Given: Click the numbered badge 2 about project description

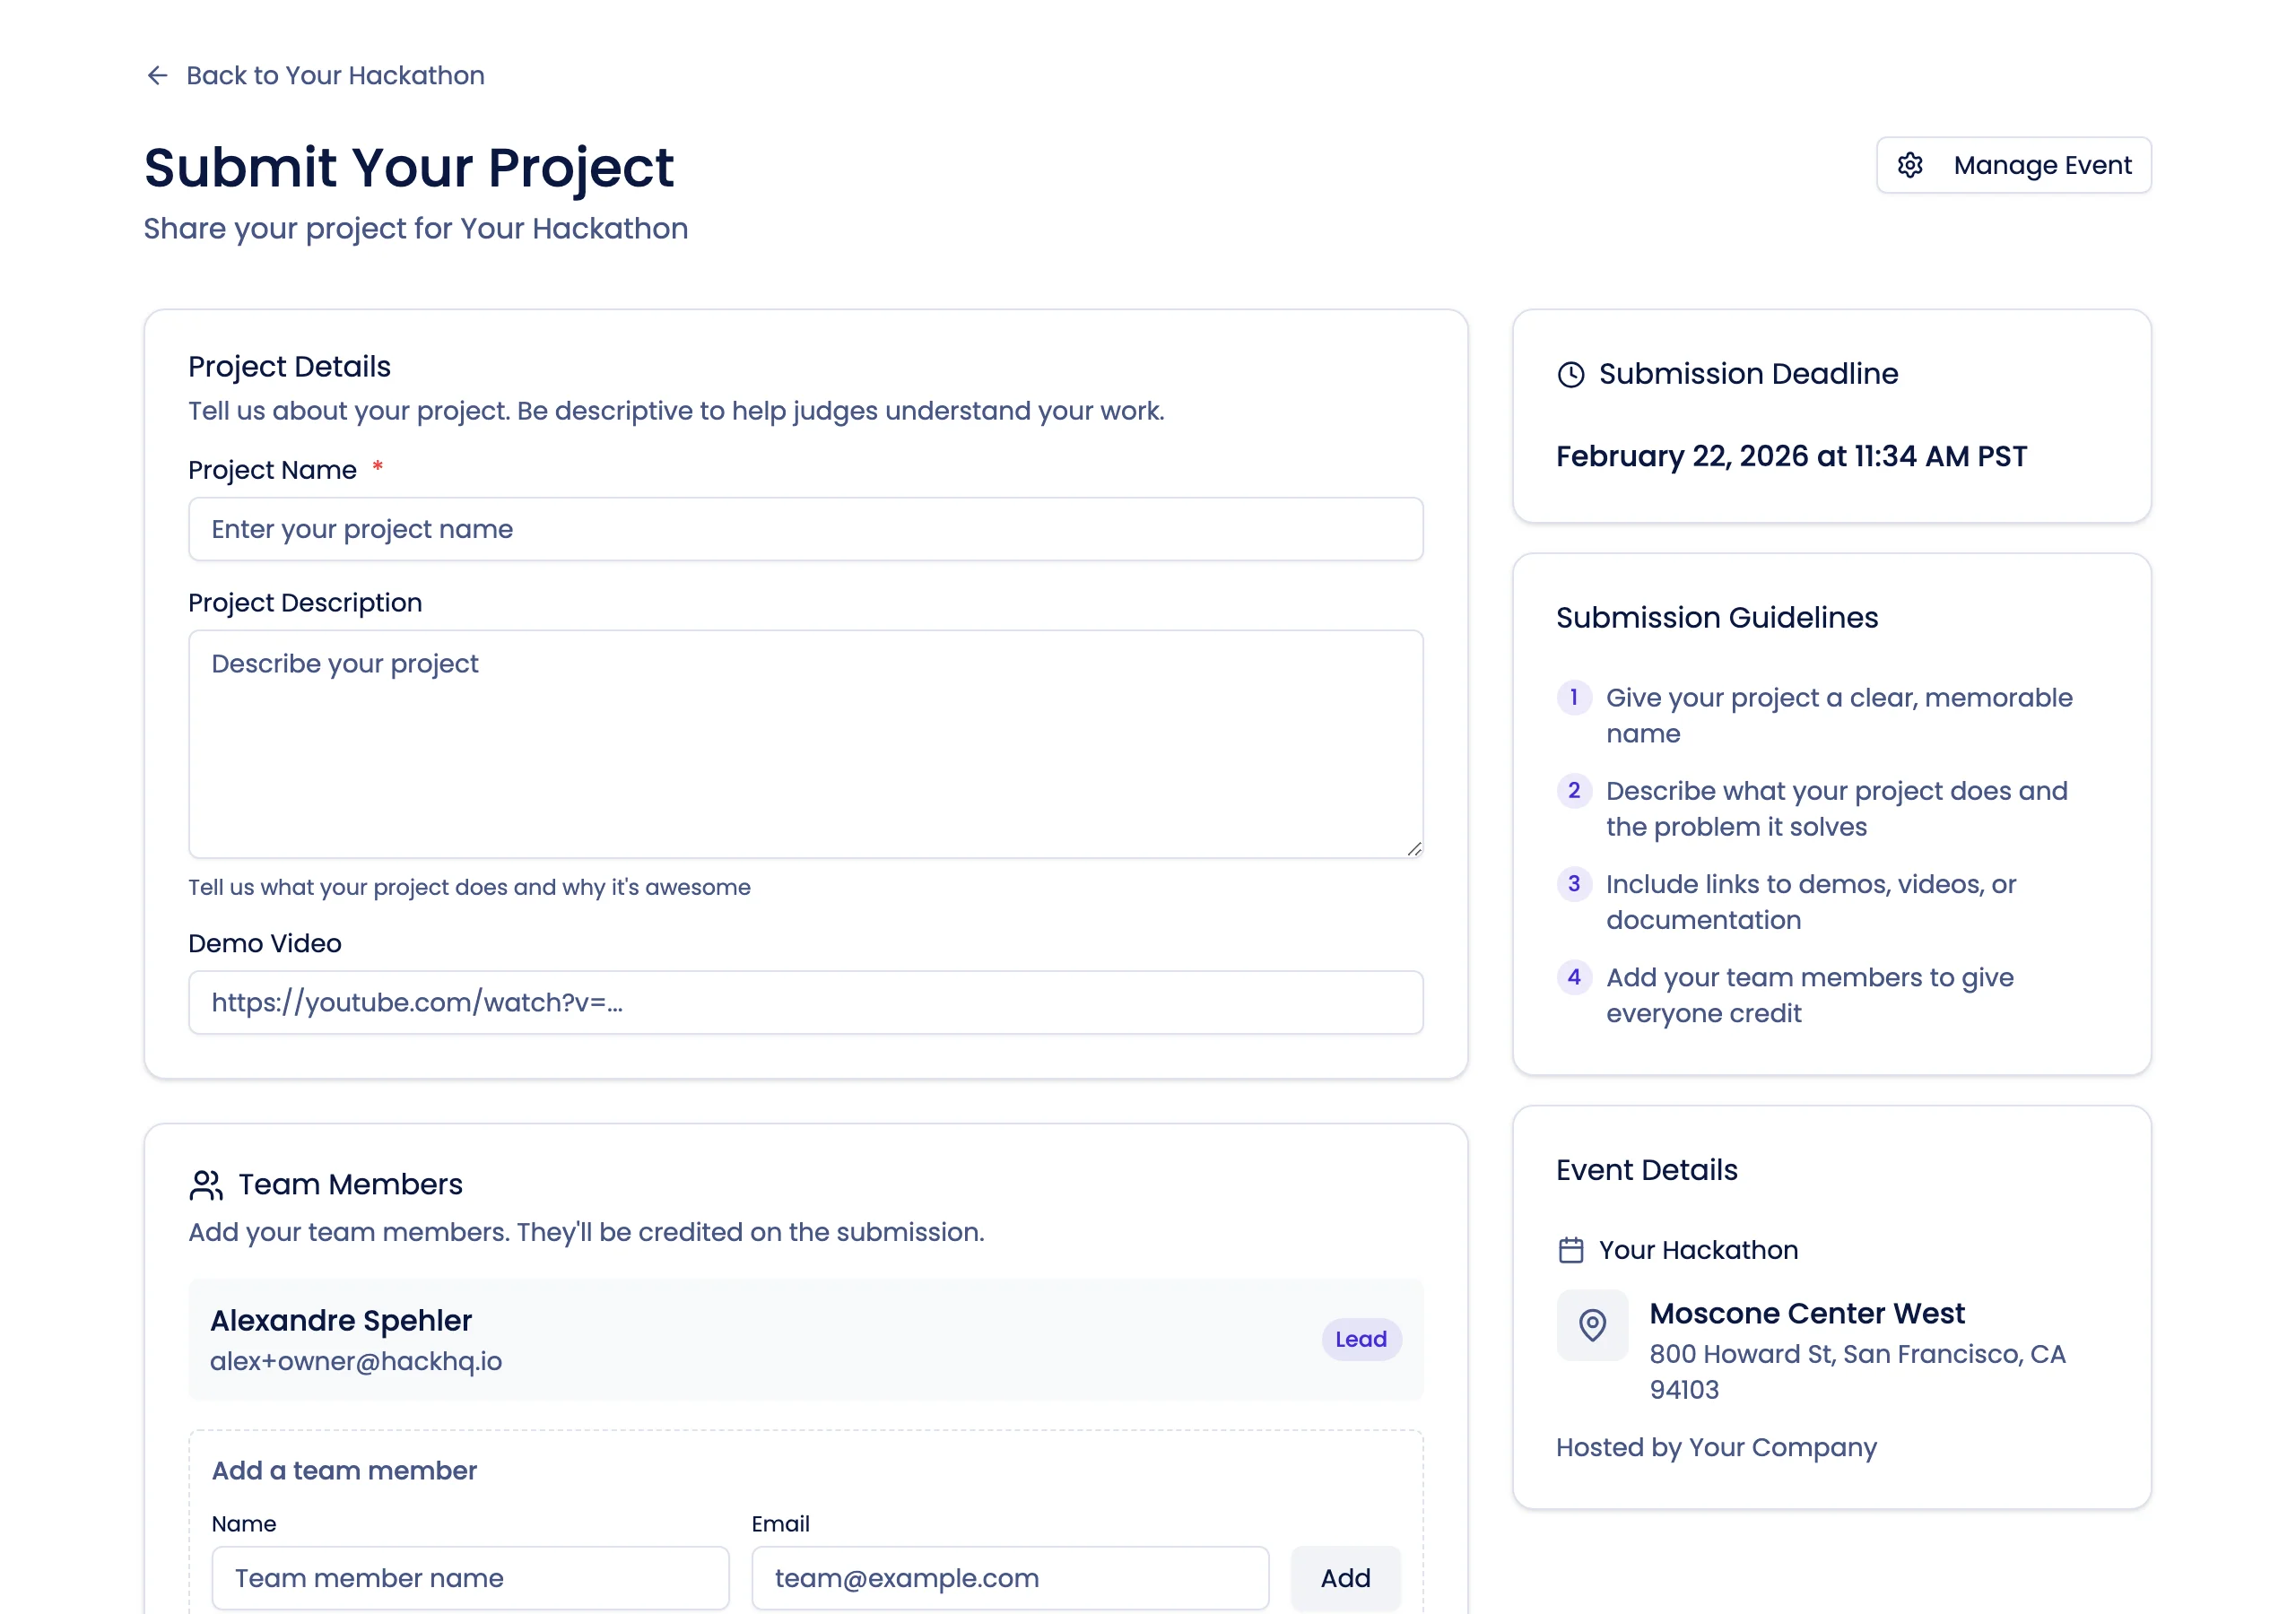Looking at the screenshot, I should [x=1574, y=791].
